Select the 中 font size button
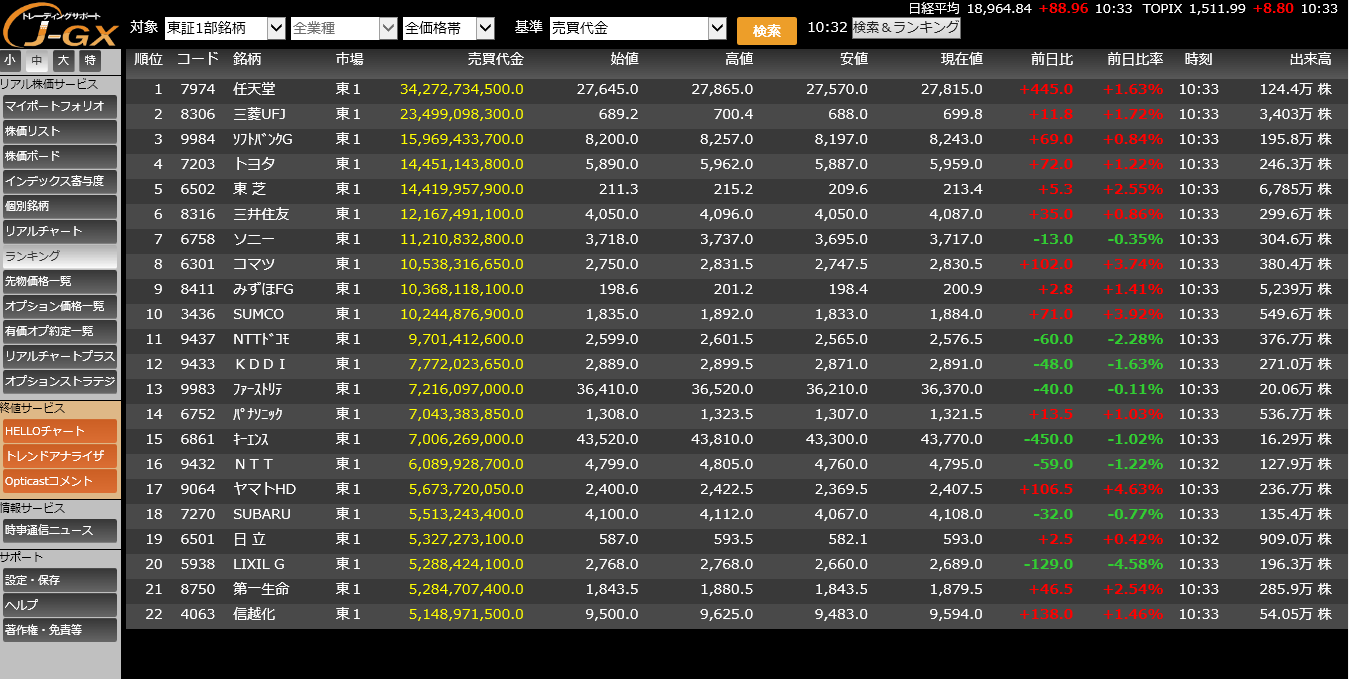This screenshot has width=1349, height=679. (37, 61)
